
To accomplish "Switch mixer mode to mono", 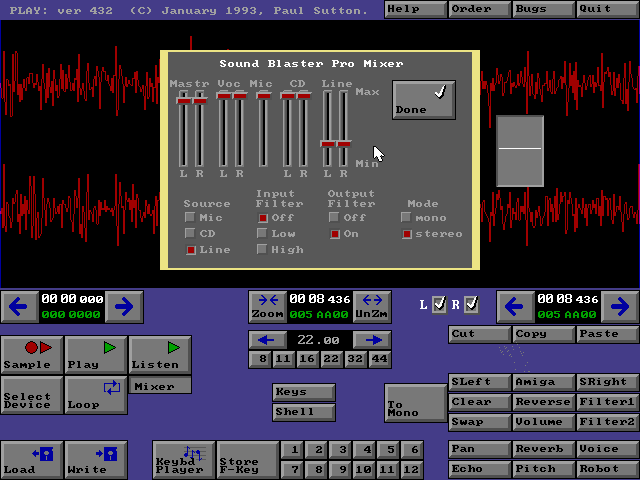I will 406,217.
